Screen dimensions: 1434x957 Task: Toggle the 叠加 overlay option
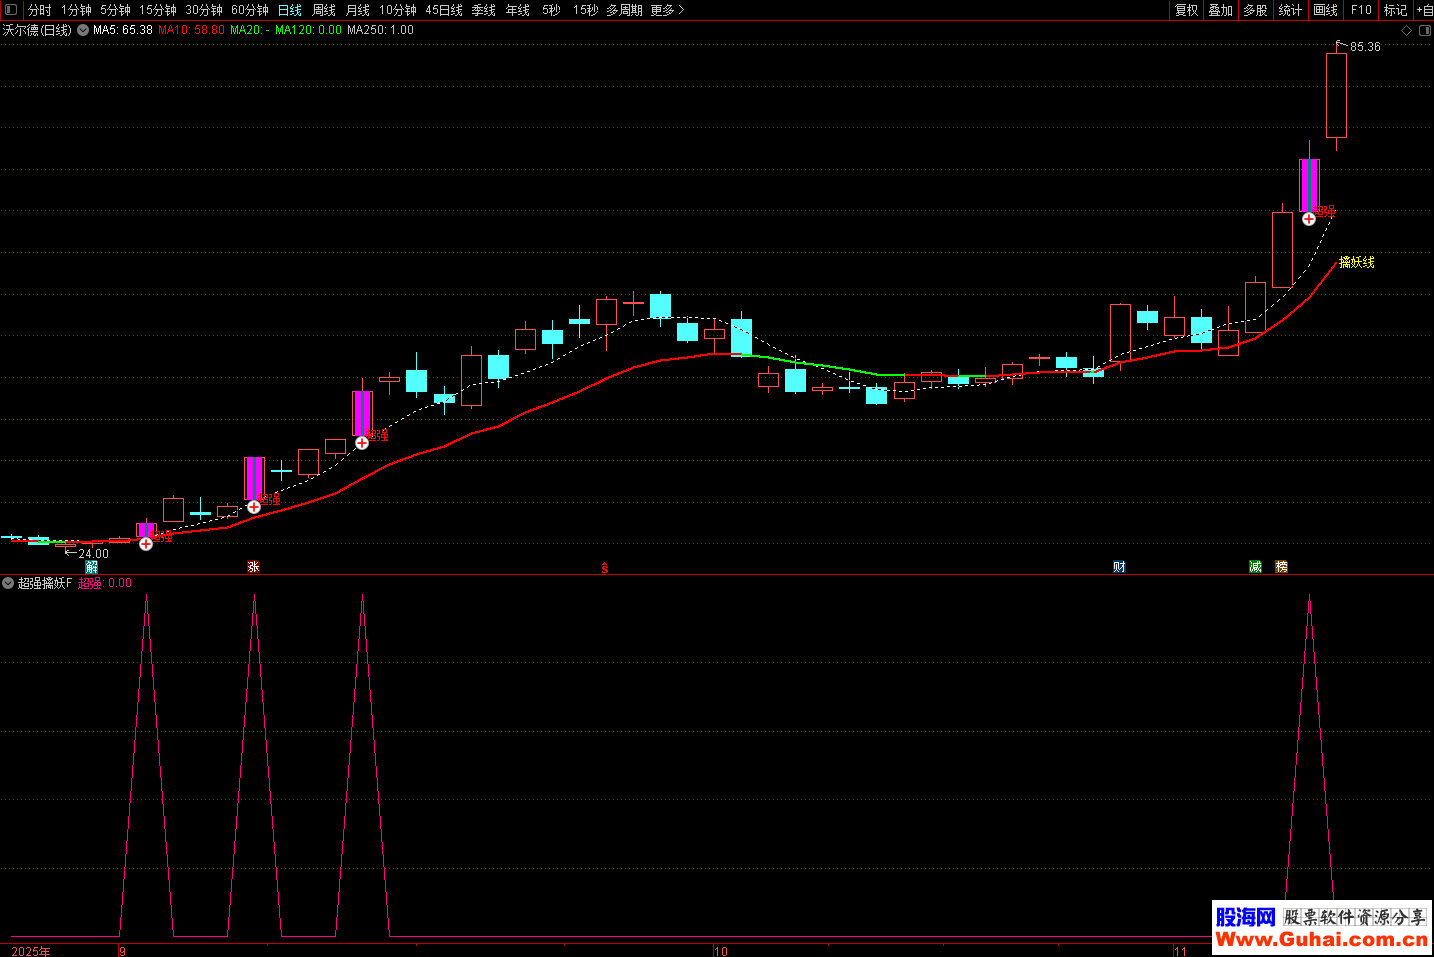[1220, 10]
